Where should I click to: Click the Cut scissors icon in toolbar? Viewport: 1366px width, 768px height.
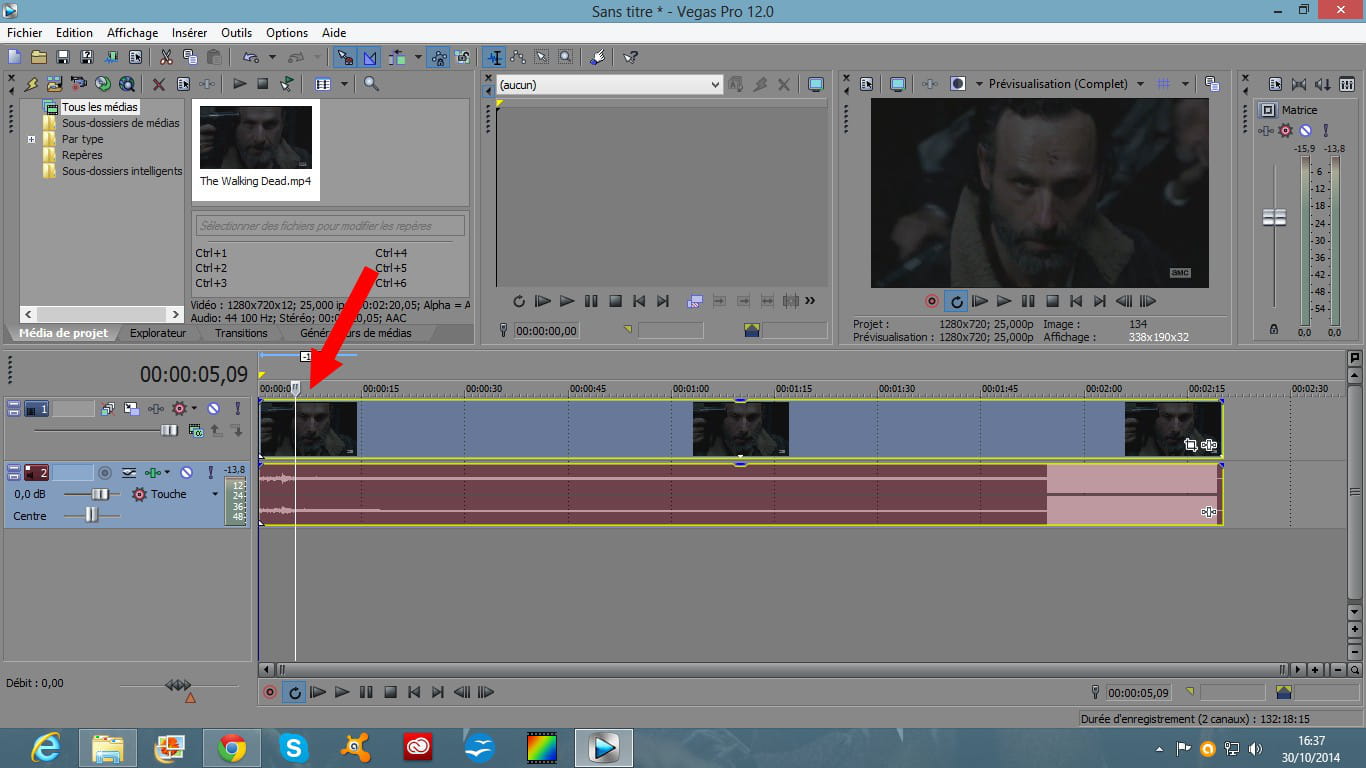(x=166, y=57)
